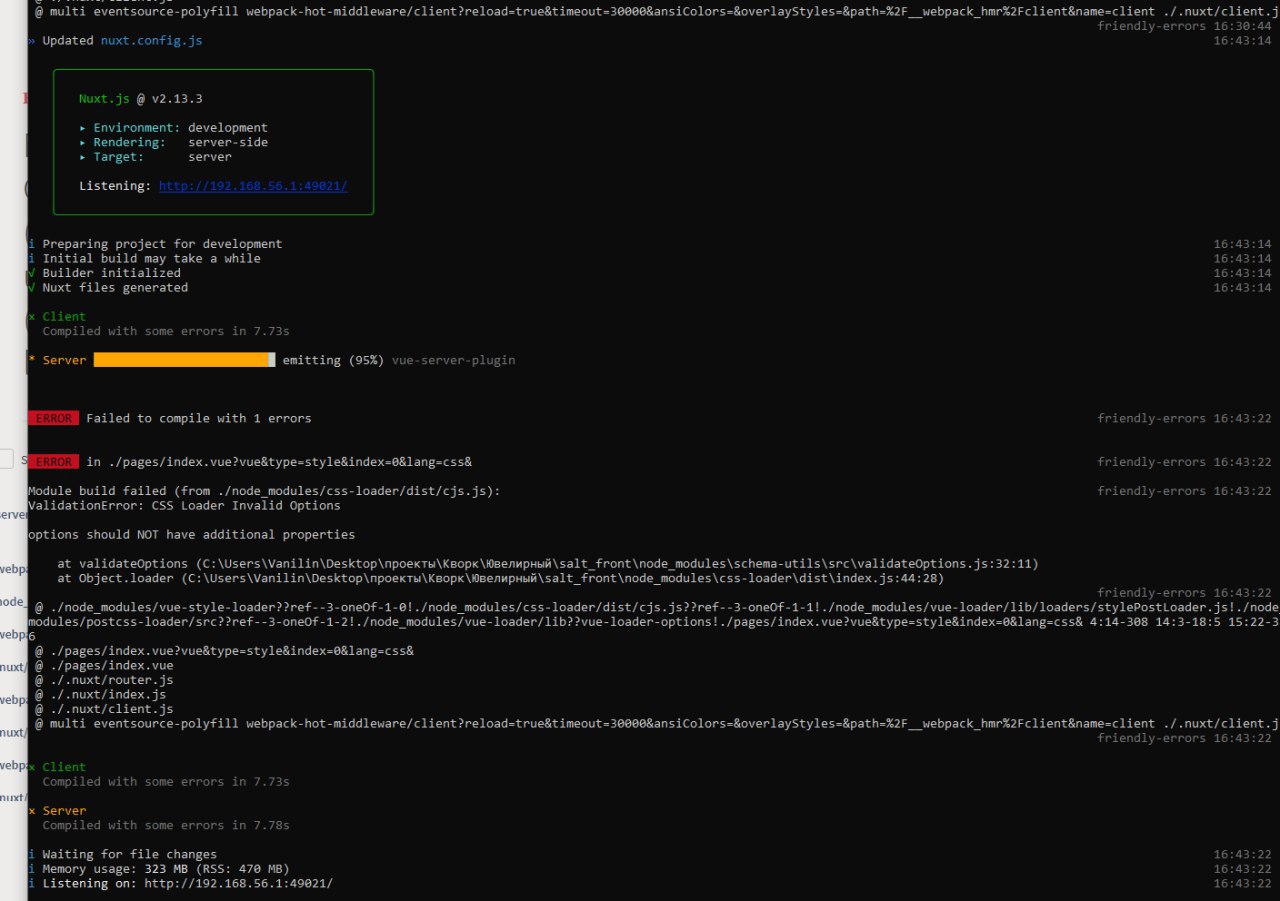Viewport: 1280px width, 901px height.
Task: Click the 'Environment: development' line
Action: (173, 128)
